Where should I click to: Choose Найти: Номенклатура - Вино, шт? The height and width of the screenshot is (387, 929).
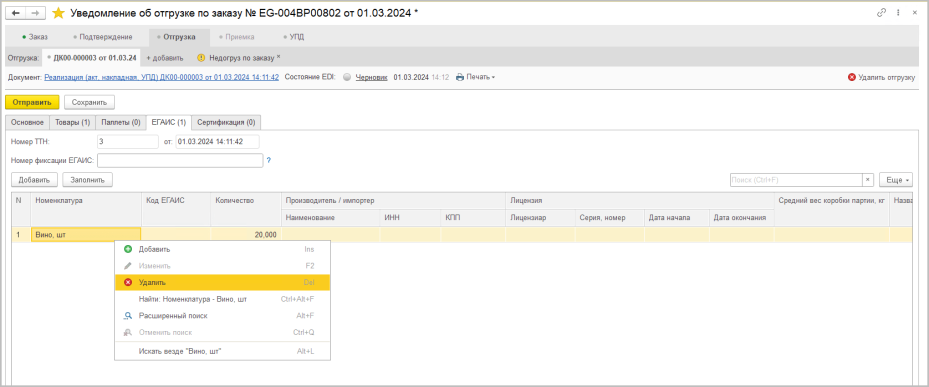(x=222, y=299)
